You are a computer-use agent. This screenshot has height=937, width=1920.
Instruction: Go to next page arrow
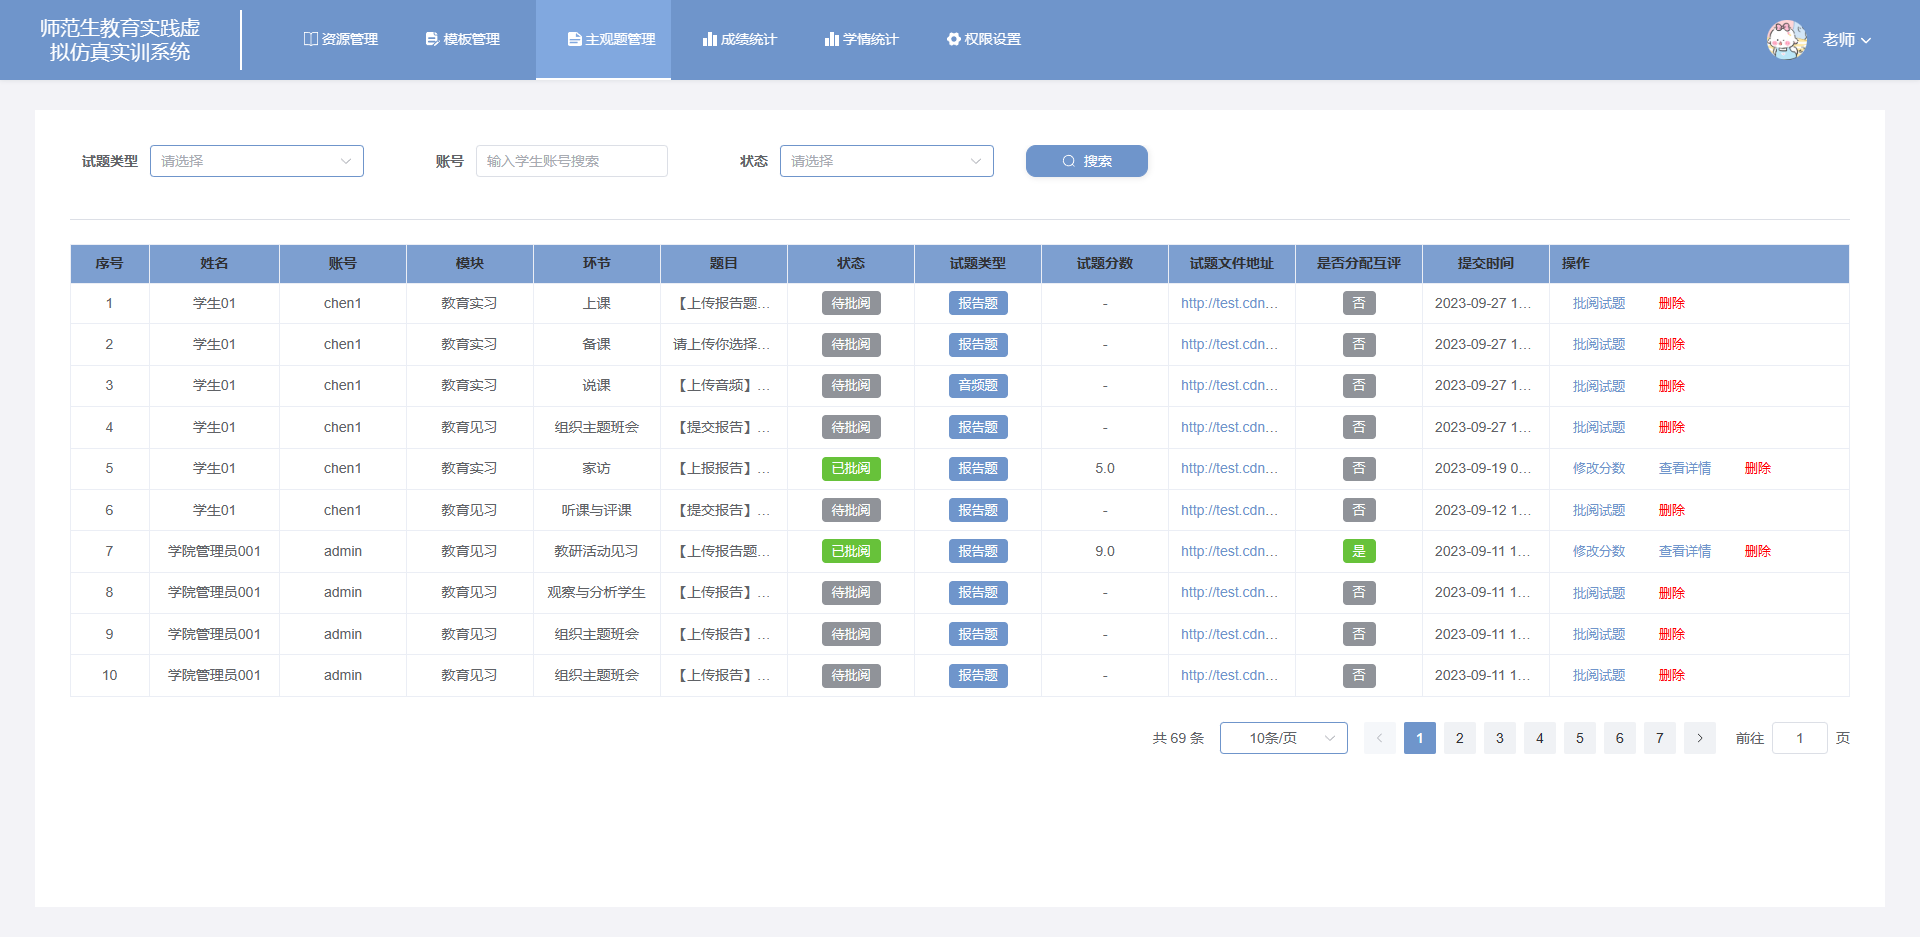click(x=1700, y=738)
